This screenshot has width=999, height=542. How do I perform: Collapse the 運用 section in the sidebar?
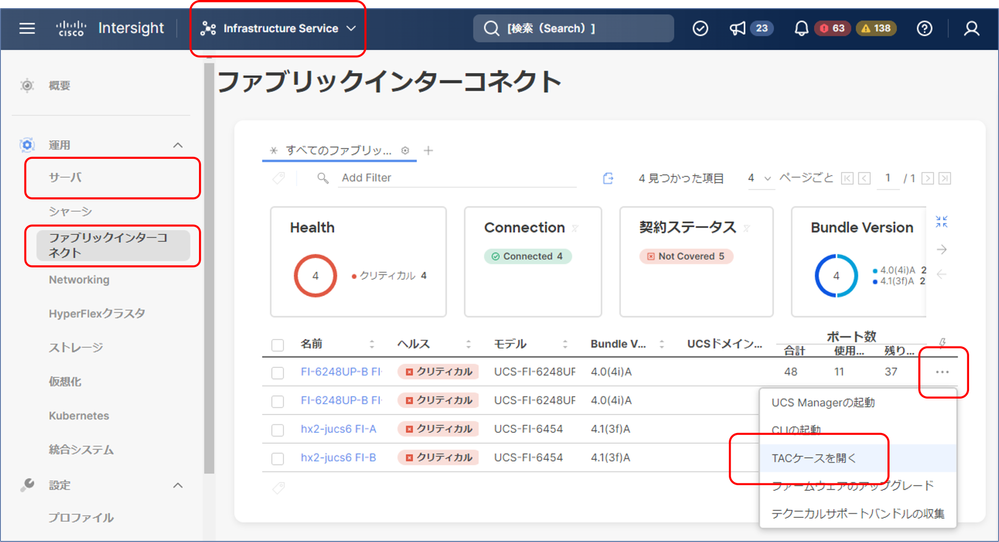tap(178, 145)
